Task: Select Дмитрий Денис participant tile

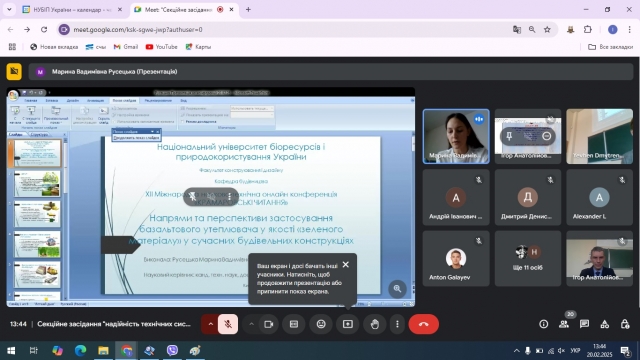Action: [528, 198]
